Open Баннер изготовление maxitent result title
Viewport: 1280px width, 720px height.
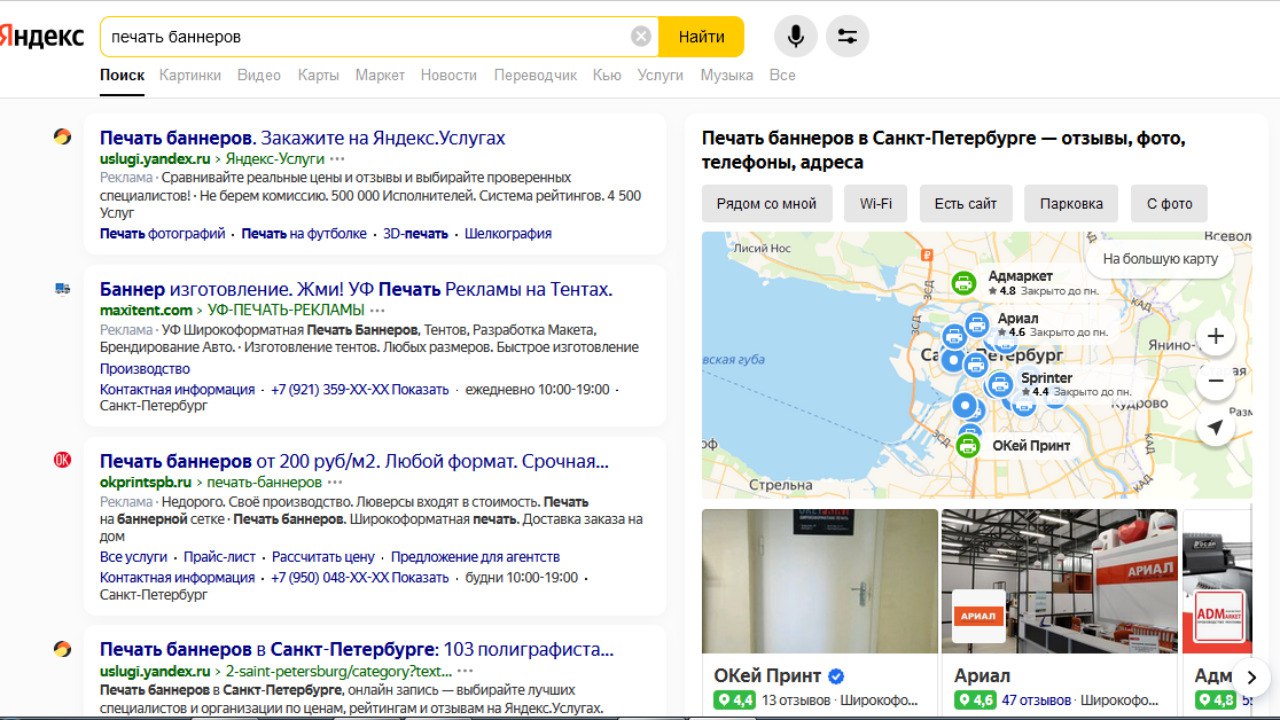pos(356,289)
